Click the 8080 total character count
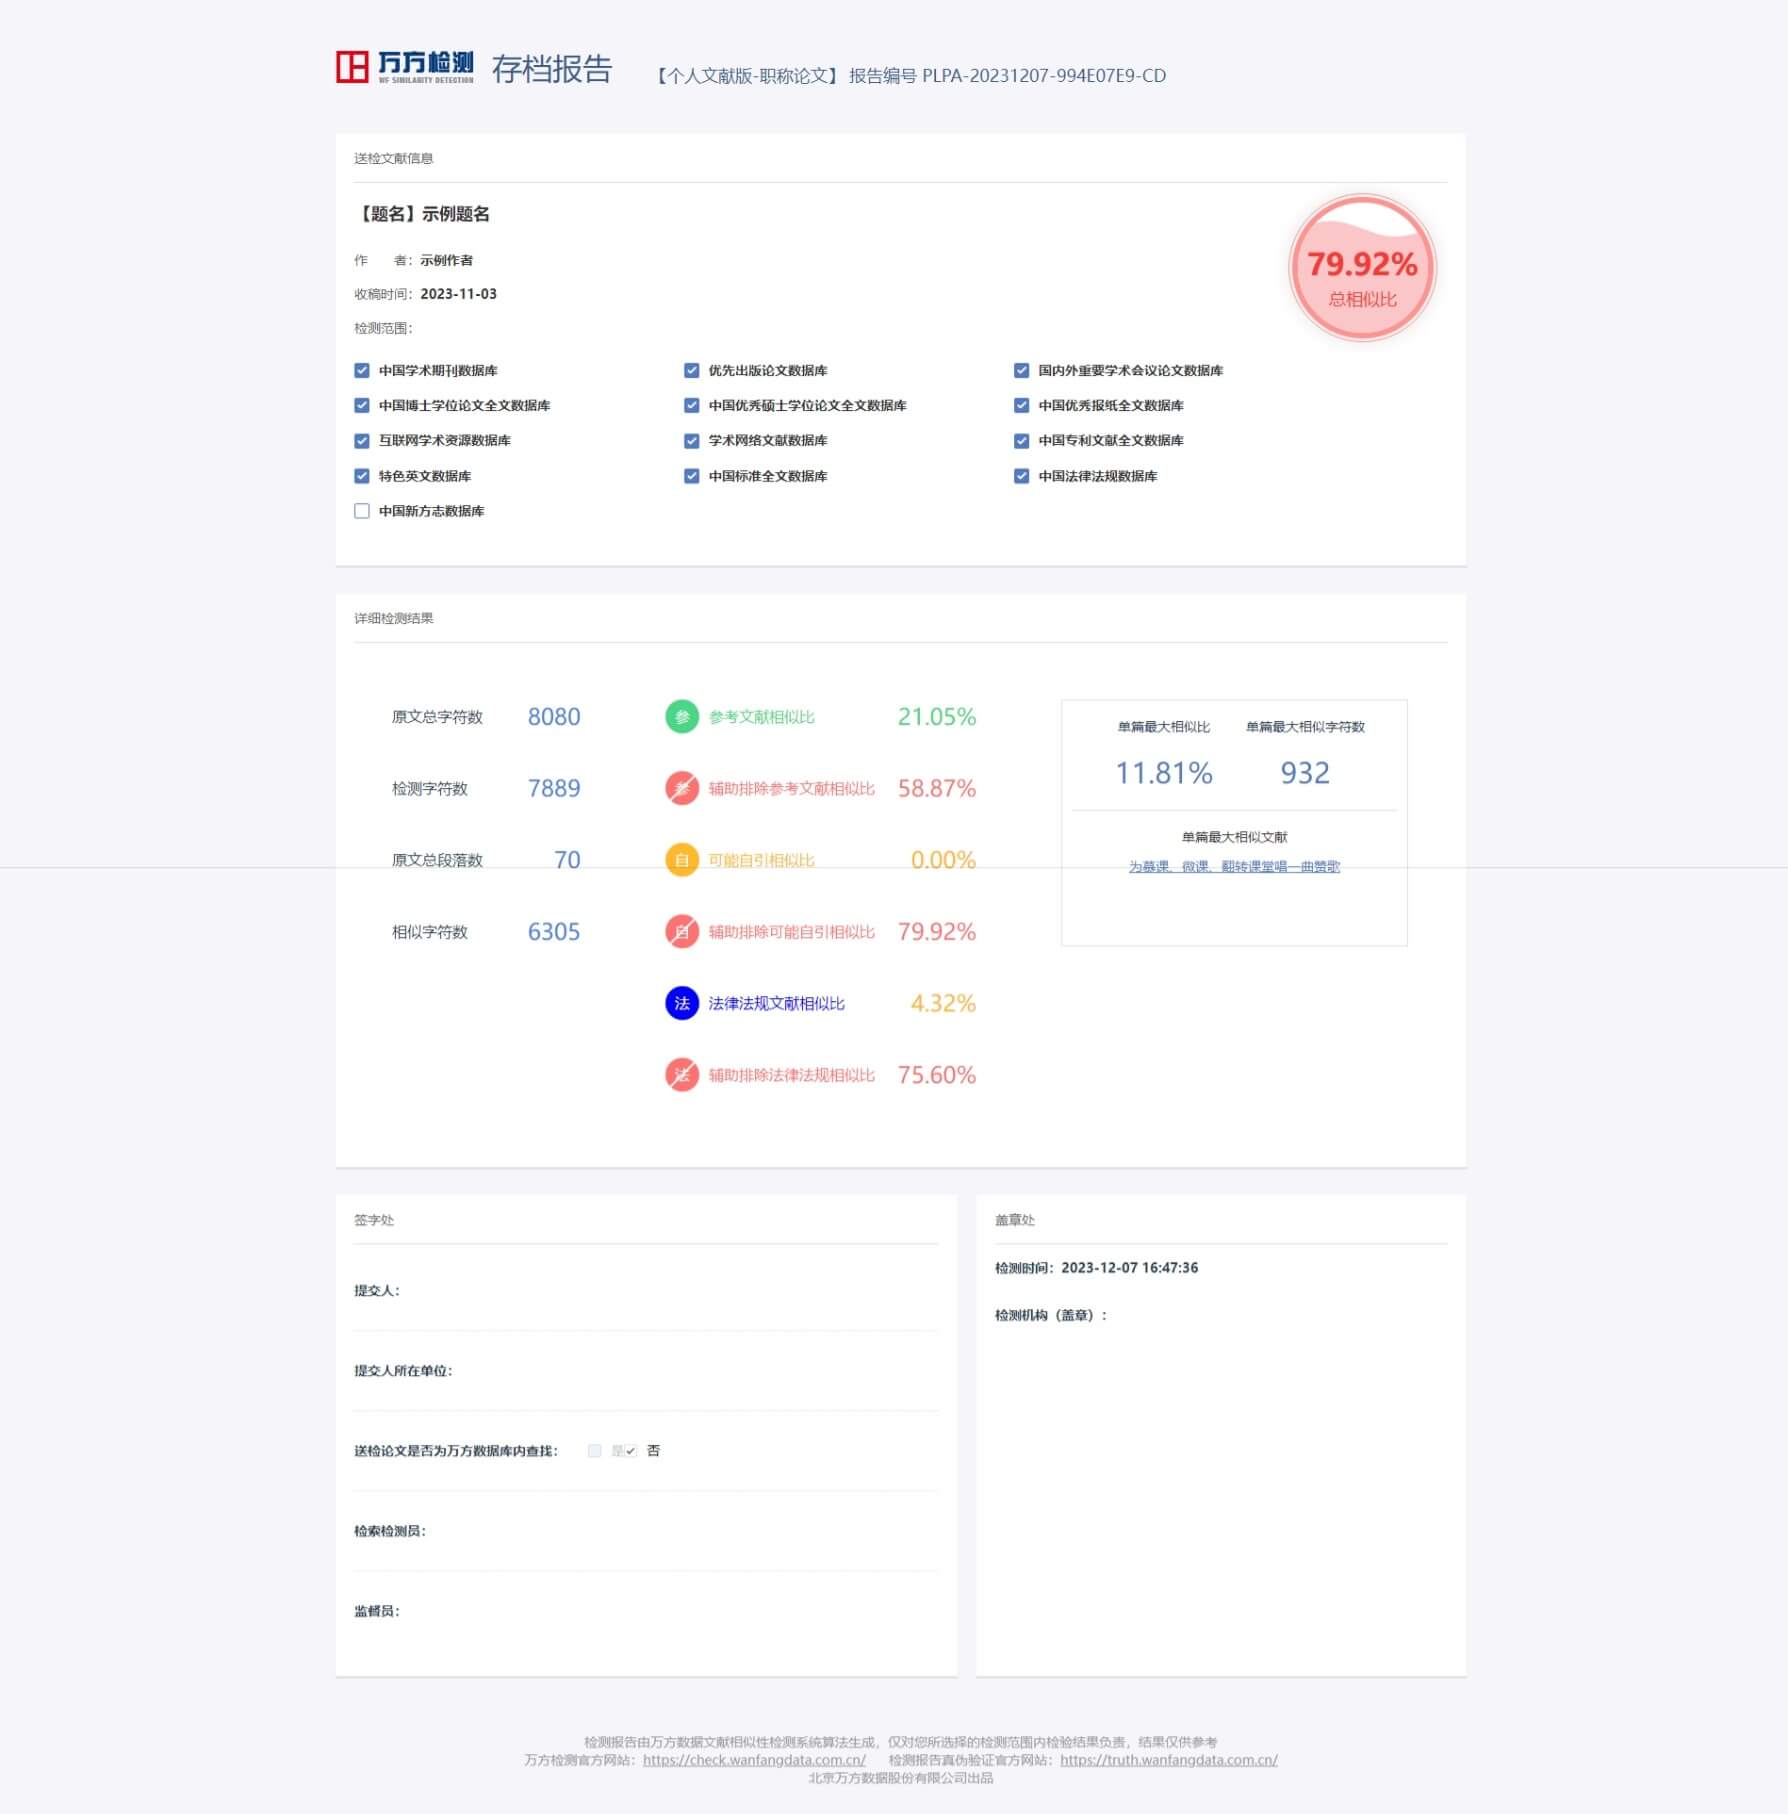The height and width of the screenshot is (1814, 1788). coord(553,717)
